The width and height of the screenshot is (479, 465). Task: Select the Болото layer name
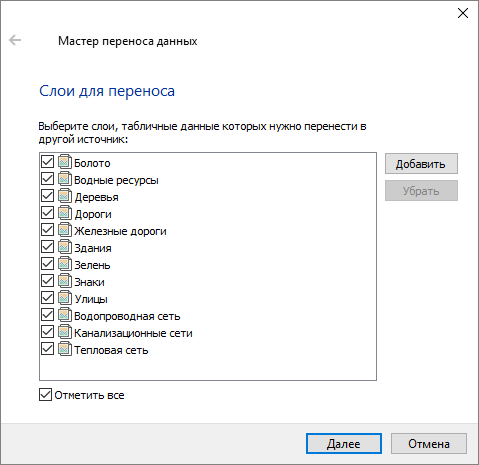pos(92,163)
